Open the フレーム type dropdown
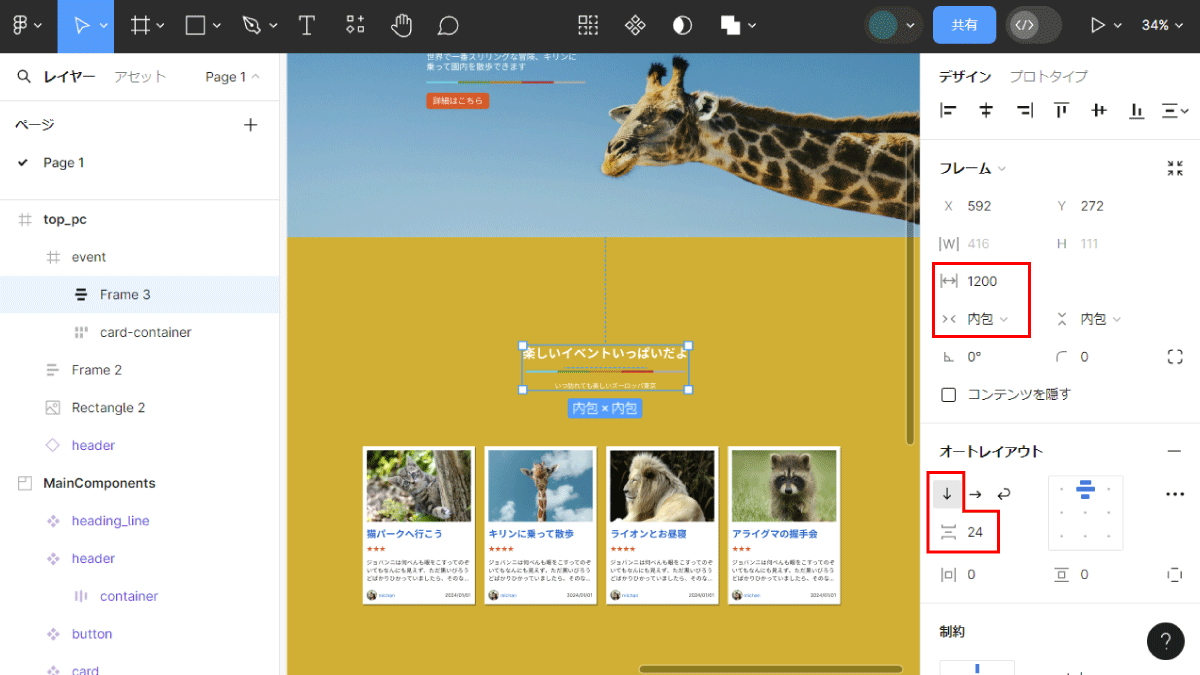This screenshot has width=1200, height=675. (973, 168)
